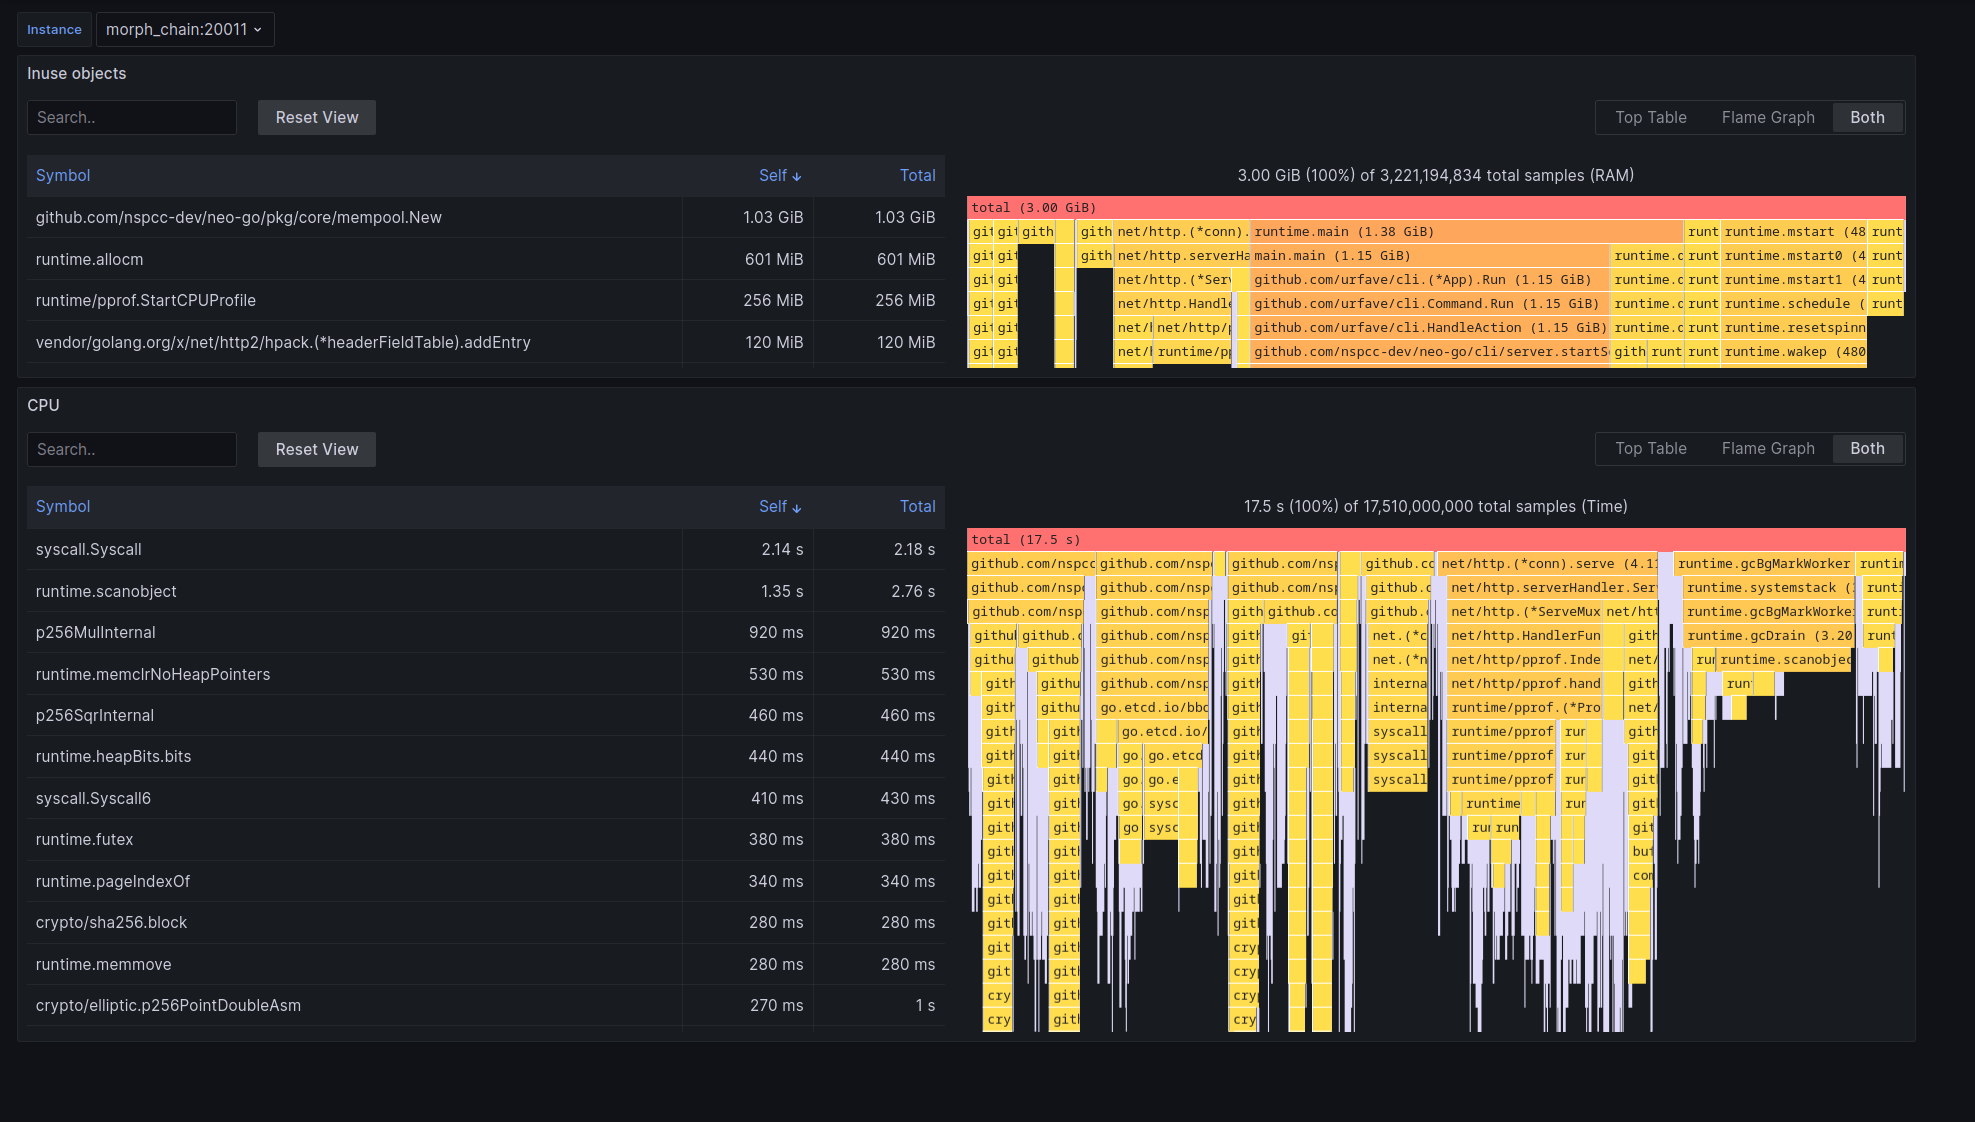Click the runtime.heapBits.bits row
This screenshot has height=1122, width=1975.
485,756
